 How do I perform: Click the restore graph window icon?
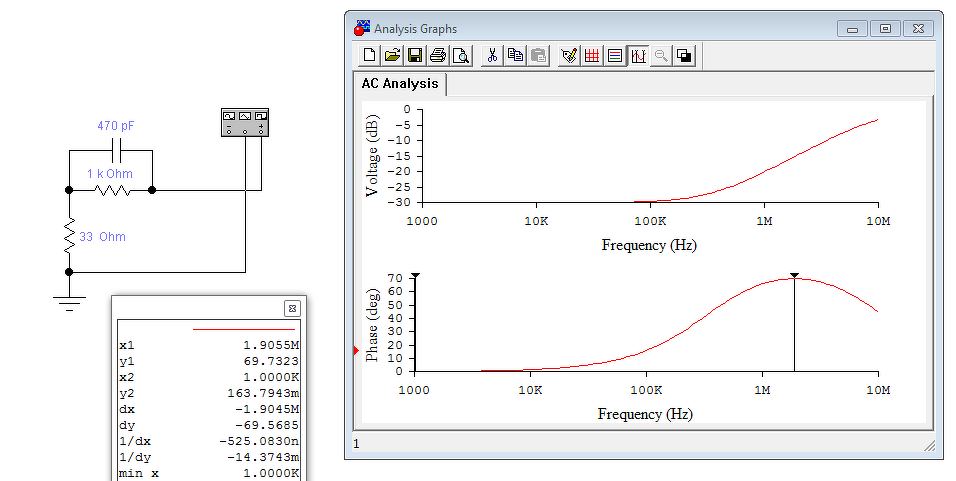(x=685, y=55)
